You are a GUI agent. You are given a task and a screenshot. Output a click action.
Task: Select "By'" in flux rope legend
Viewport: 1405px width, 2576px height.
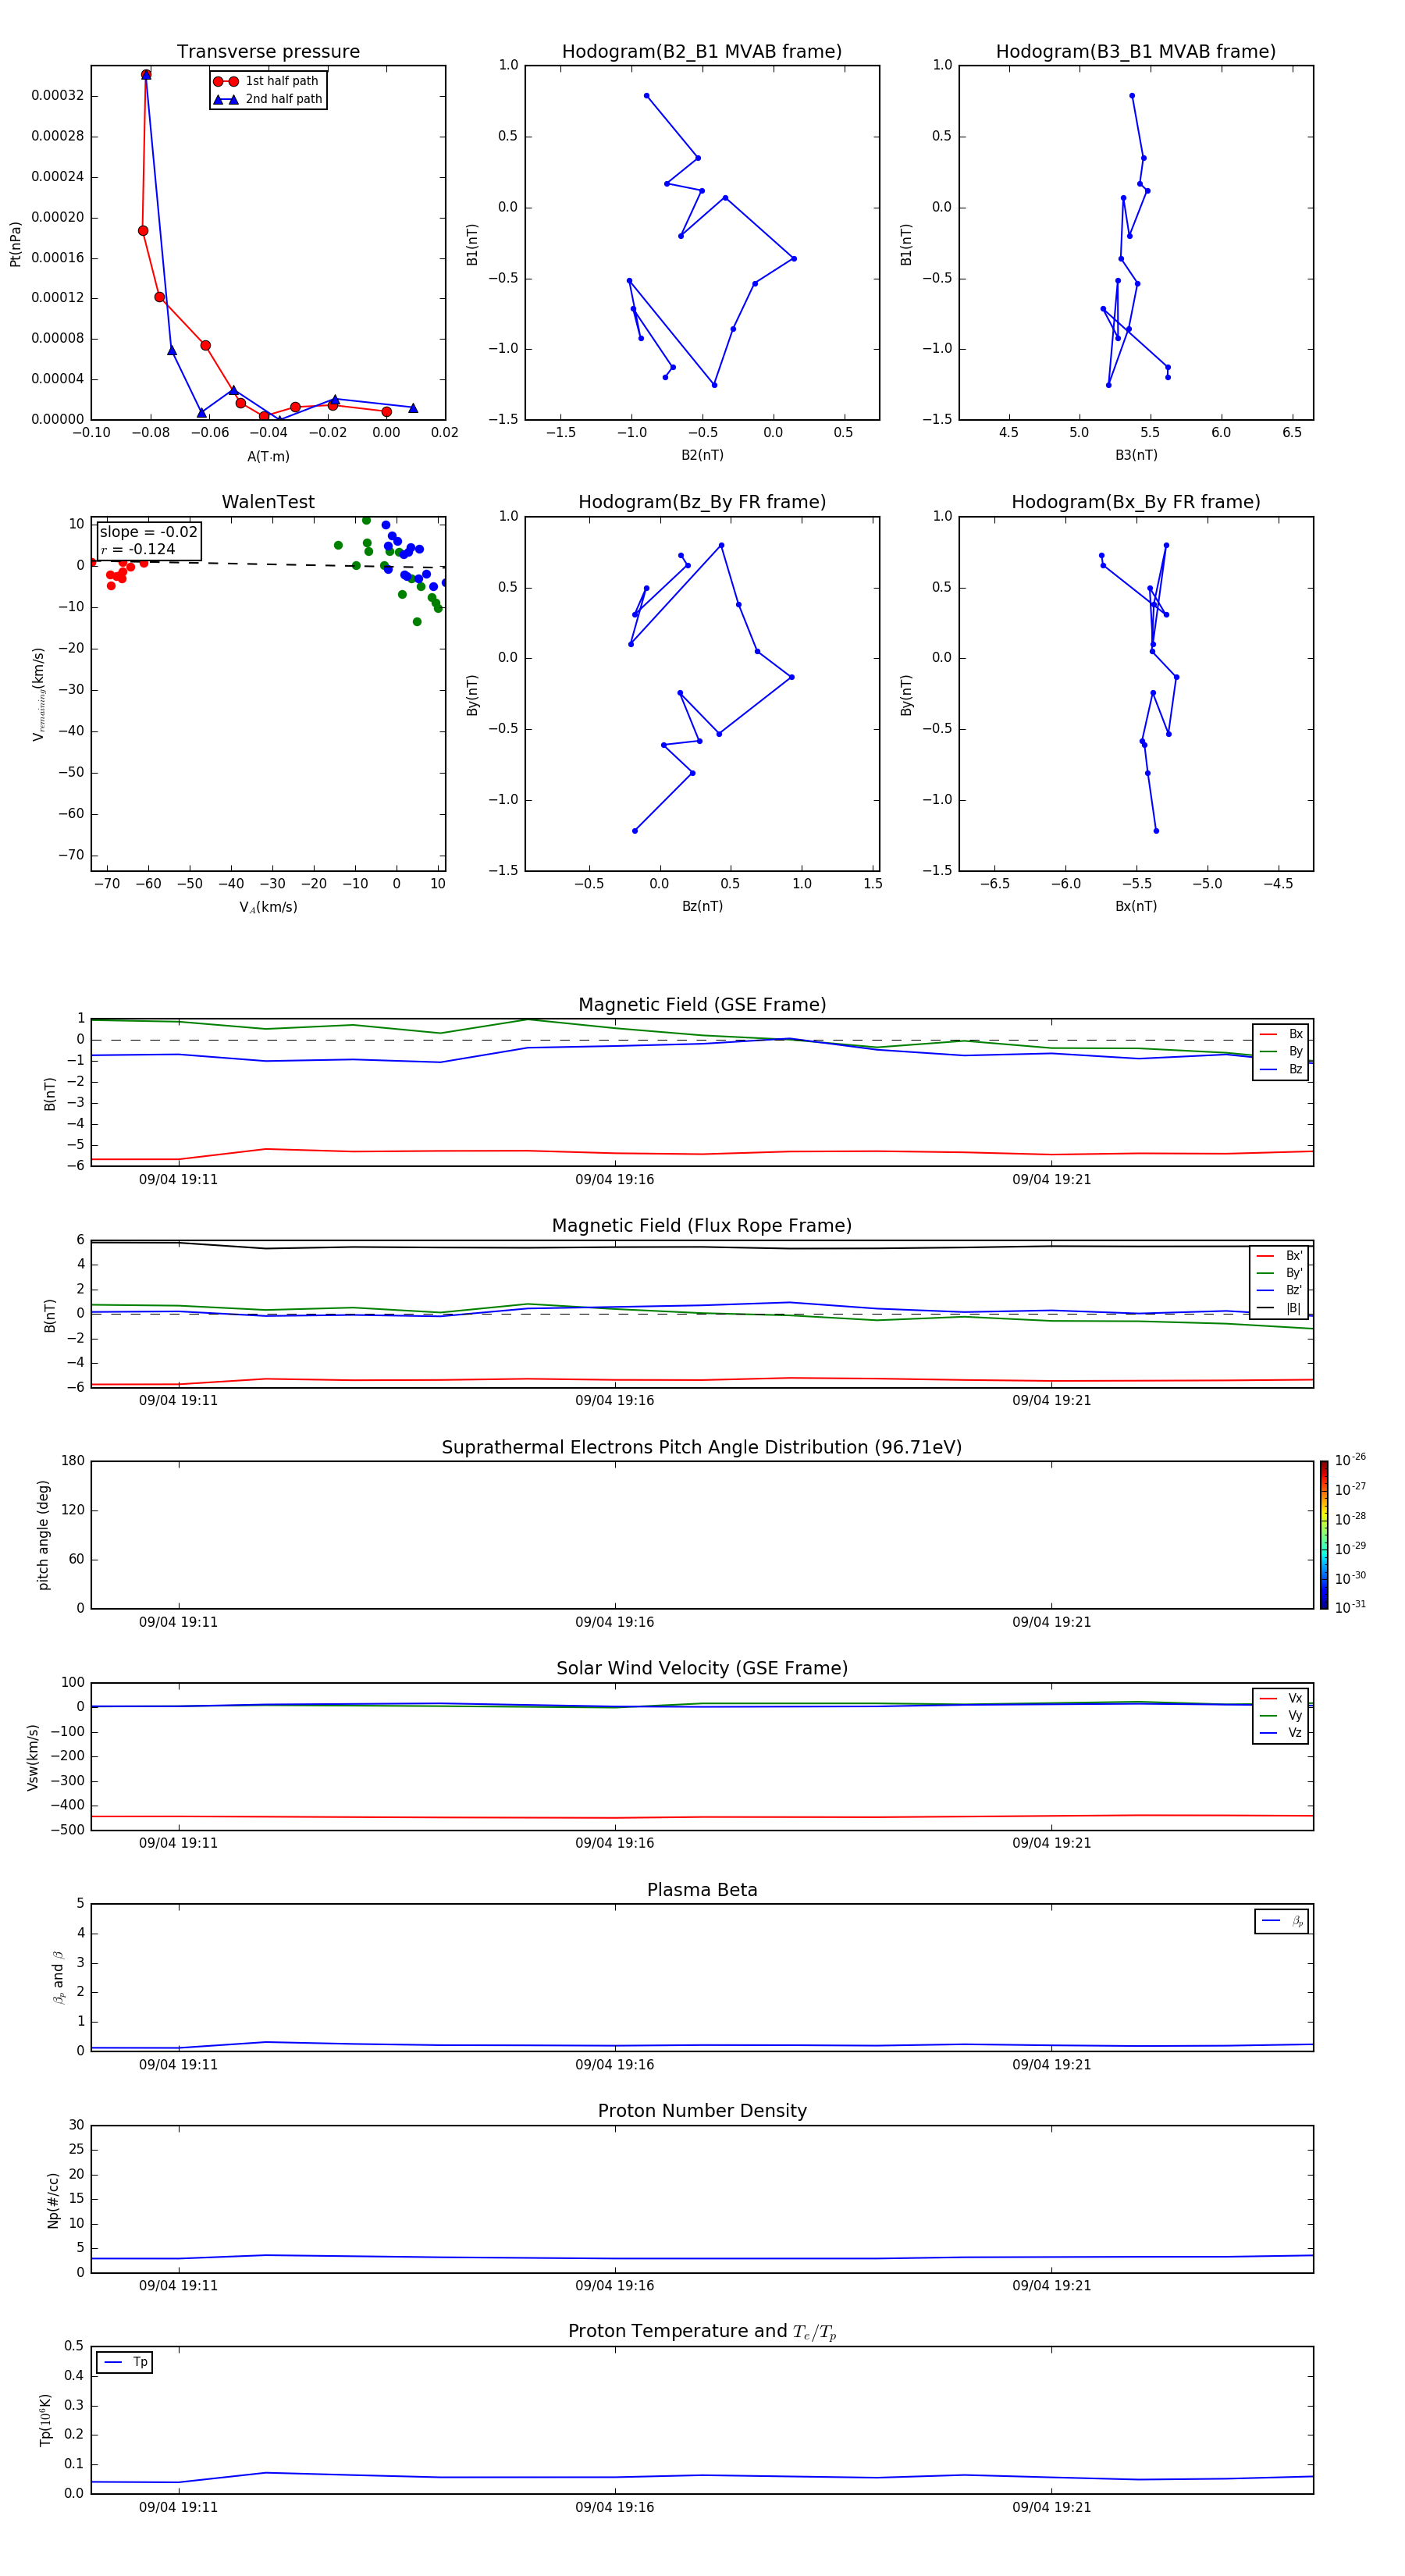pyautogui.click(x=1280, y=1273)
